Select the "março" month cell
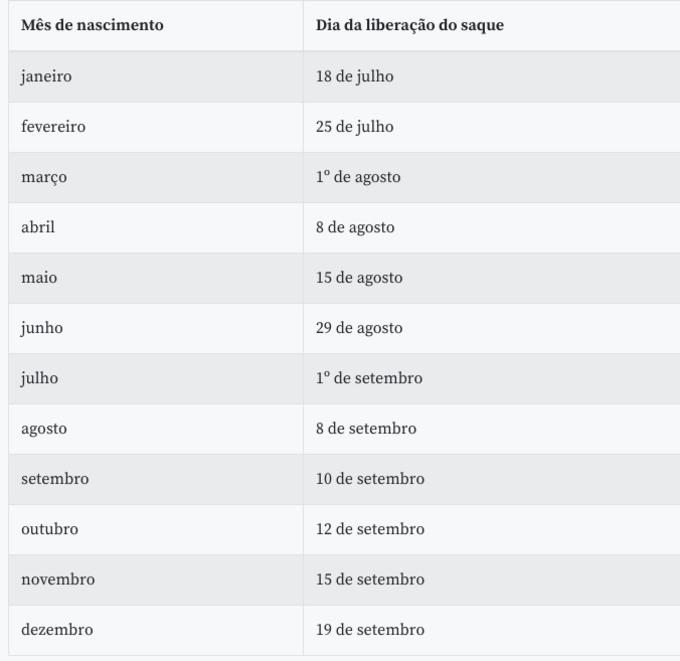Image resolution: width=680 pixels, height=661 pixels. point(44,177)
